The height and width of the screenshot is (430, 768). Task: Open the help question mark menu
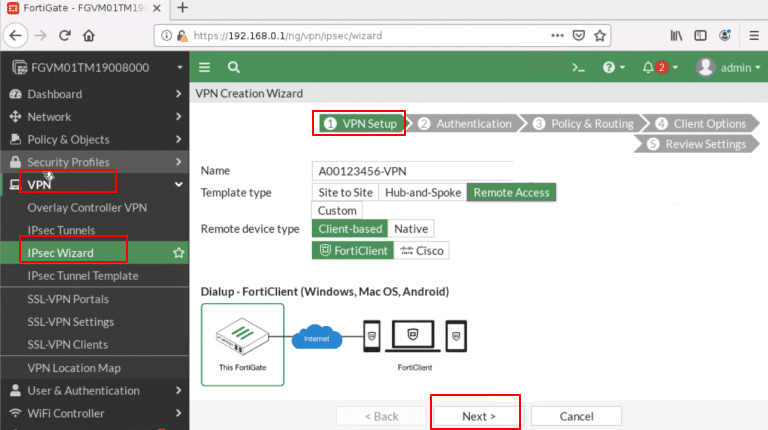pos(608,68)
